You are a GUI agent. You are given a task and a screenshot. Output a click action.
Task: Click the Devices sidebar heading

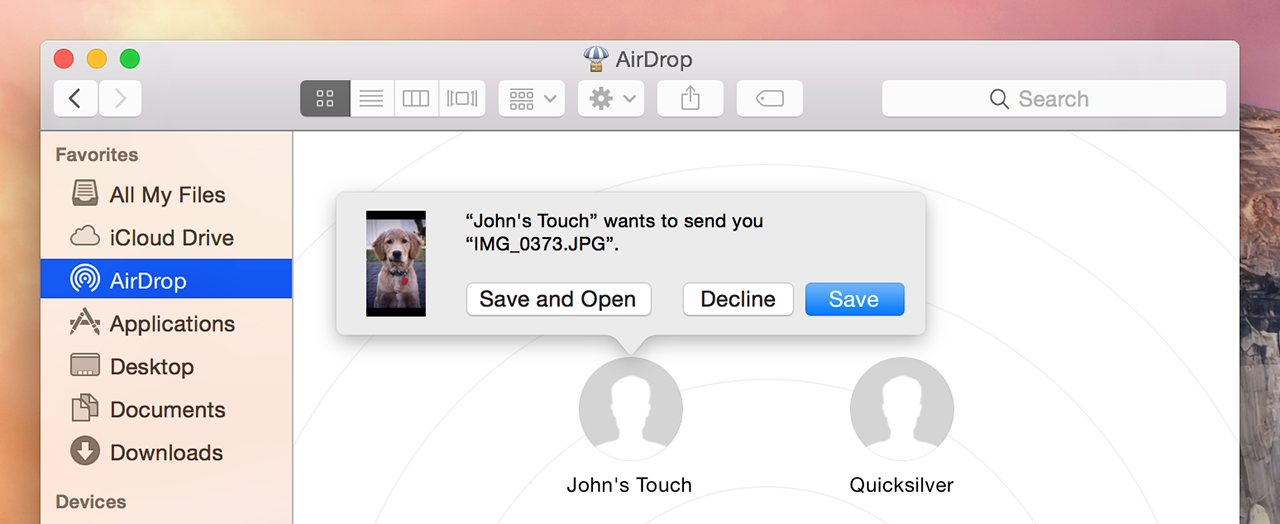[91, 502]
